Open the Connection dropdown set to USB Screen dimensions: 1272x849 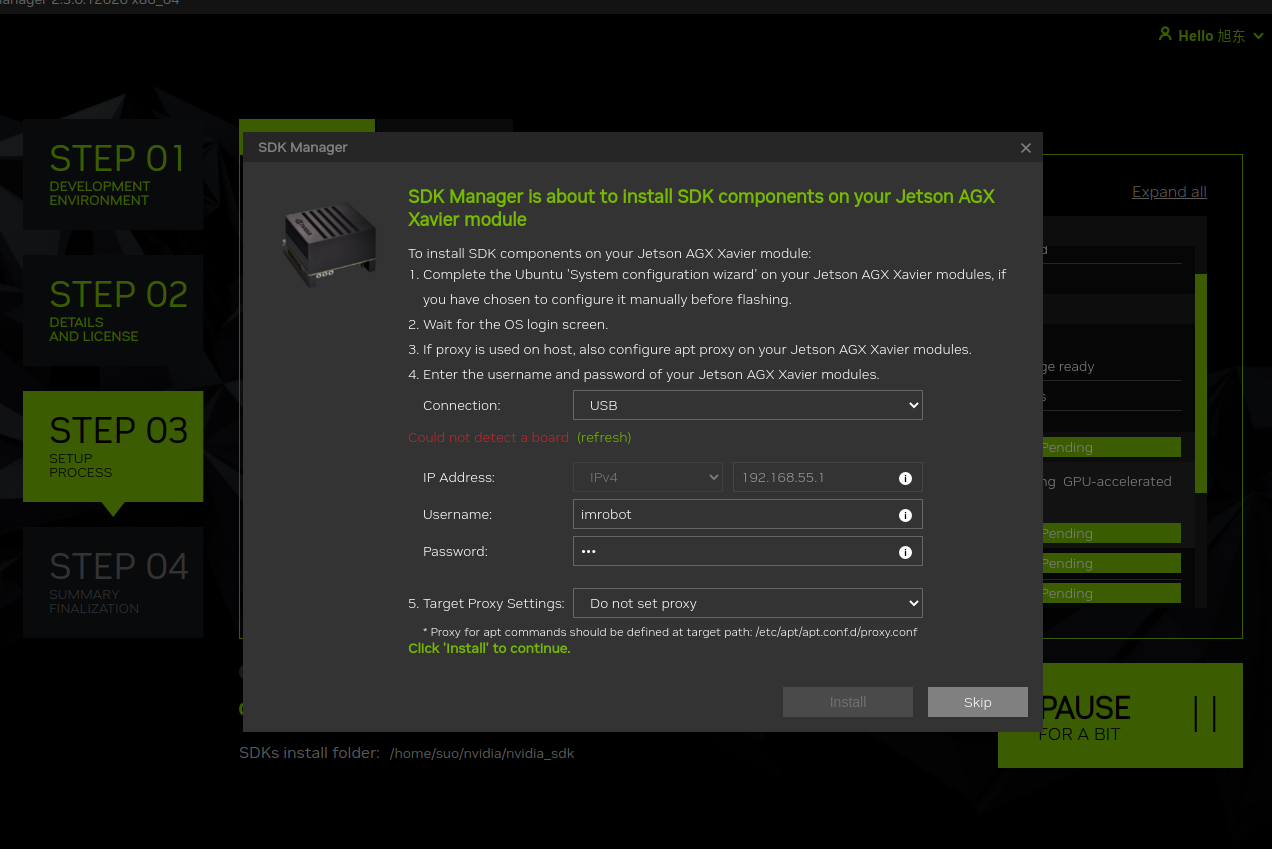point(747,405)
